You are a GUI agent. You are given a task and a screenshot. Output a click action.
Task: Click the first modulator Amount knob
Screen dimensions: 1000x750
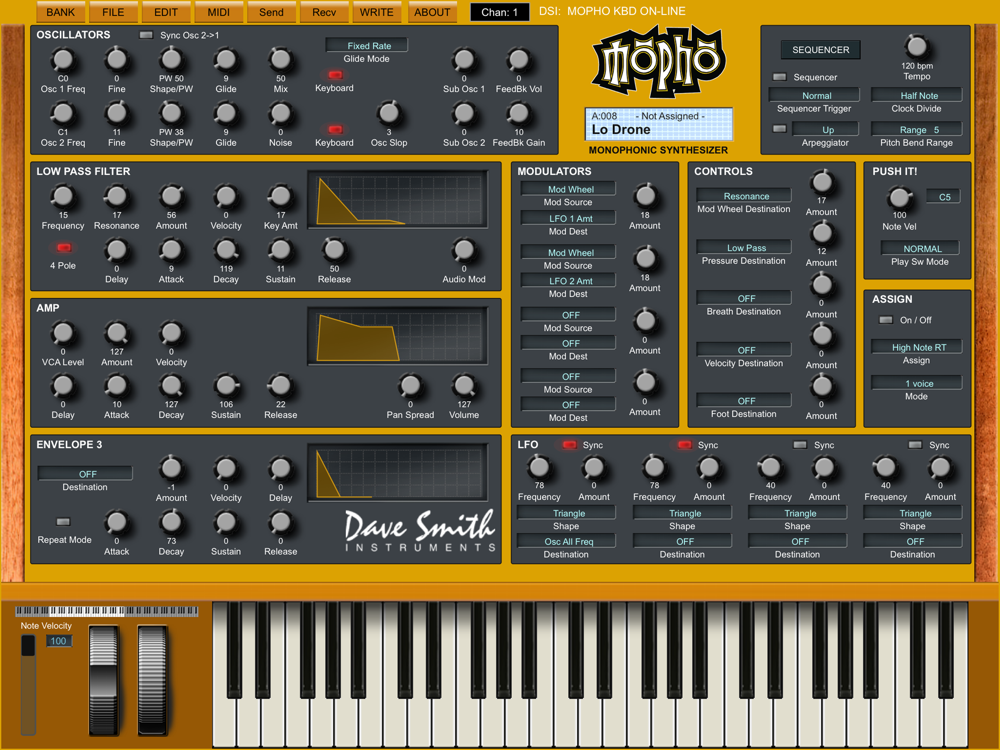pyautogui.click(x=645, y=196)
